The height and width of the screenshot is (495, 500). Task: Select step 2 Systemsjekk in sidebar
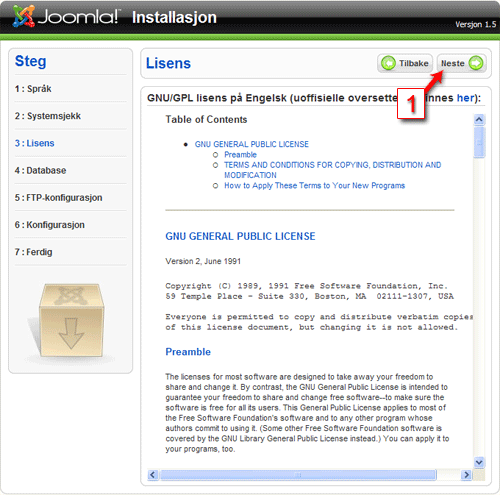pos(48,116)
